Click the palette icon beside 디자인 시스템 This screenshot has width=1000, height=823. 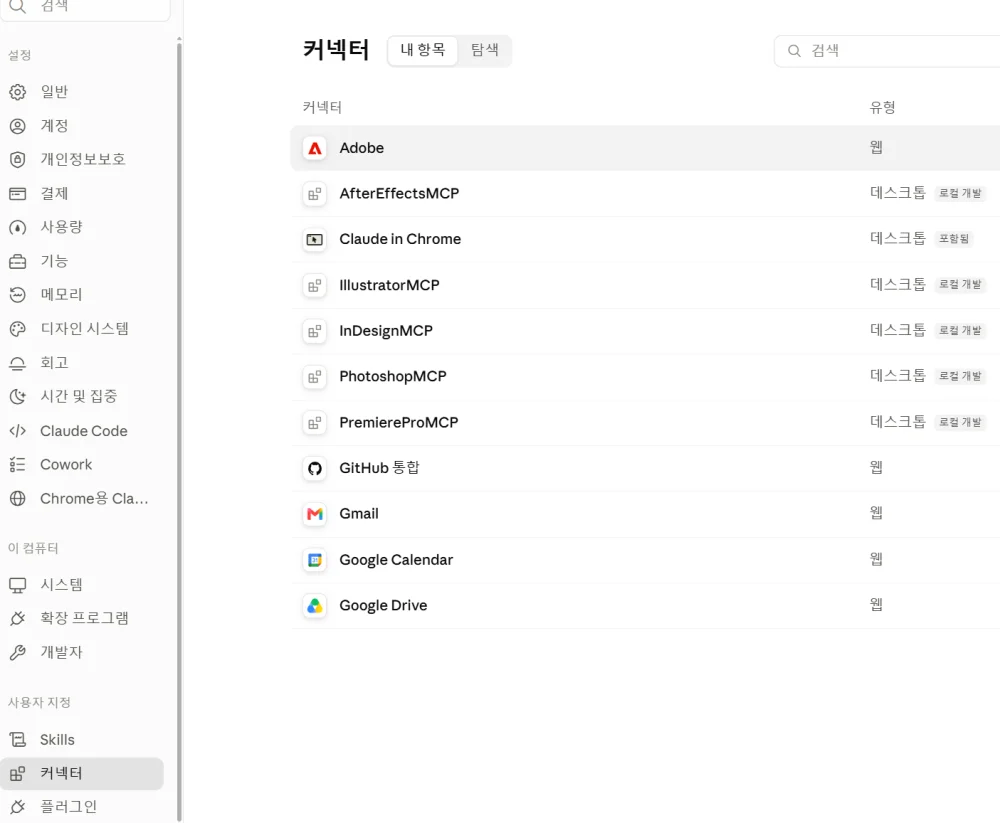pyautogui.click(x=18, y=329)
